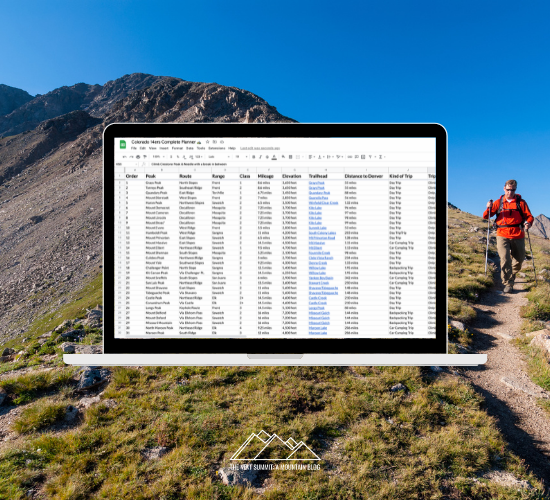Screen dimensions: 550x500
Task: Open the Format menu
Action: click(177, 148)
